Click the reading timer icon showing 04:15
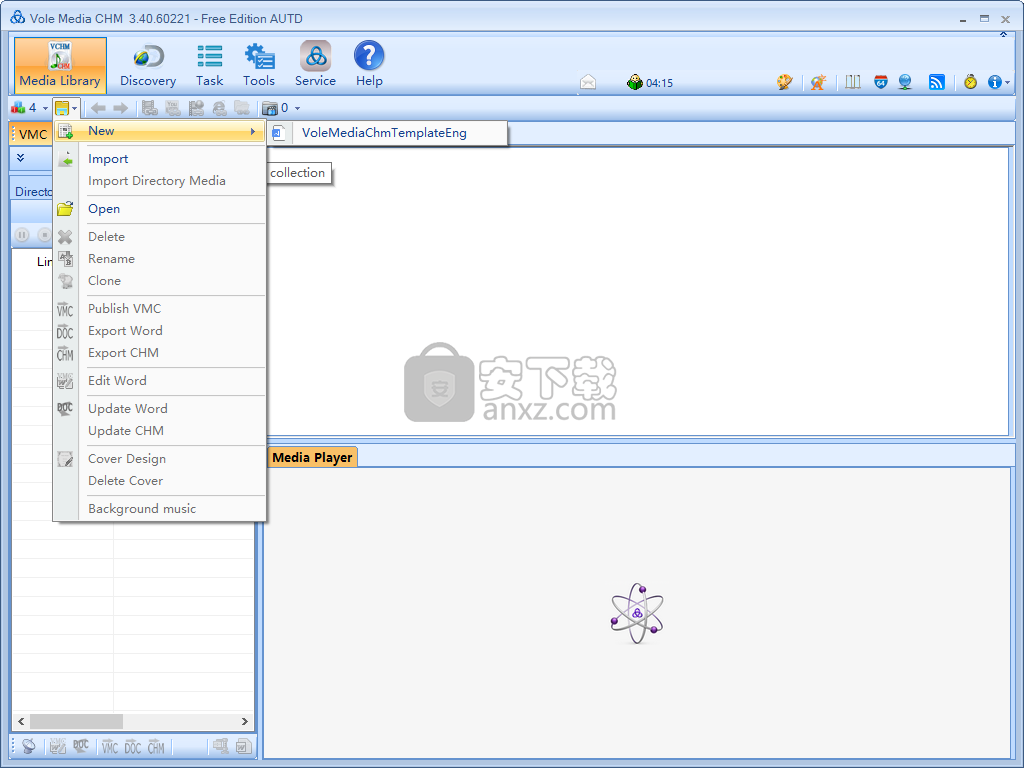 click(650, 82)
